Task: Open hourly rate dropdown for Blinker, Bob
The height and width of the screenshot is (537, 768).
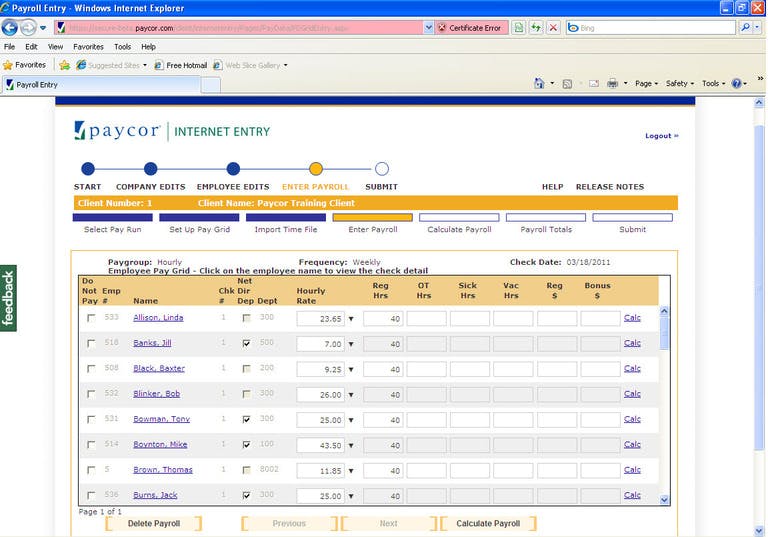Action: coord(351,395)
